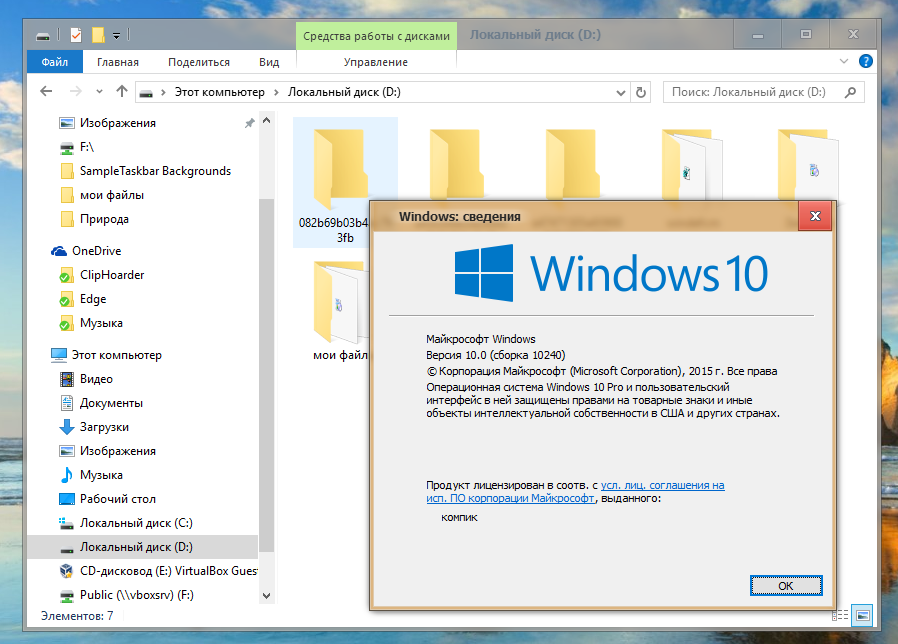
Task: Click the Properties icon in quick access toolbar
Action: [76, 36]
